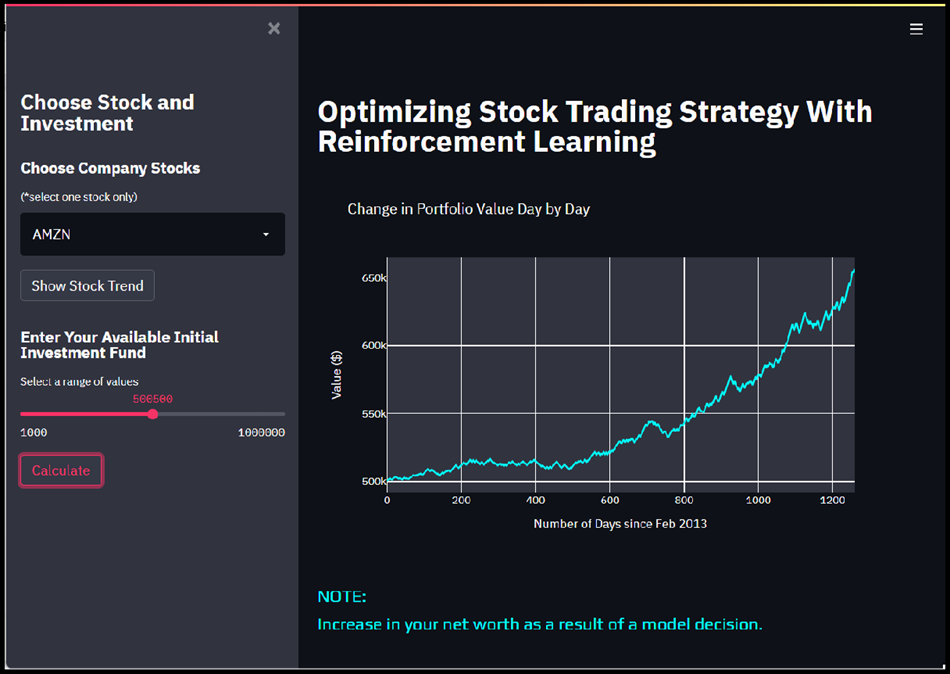Collapse the sidebar using the X icon
Screen dimensions: 950x674
pyautogui.click(x=274, y=28)
